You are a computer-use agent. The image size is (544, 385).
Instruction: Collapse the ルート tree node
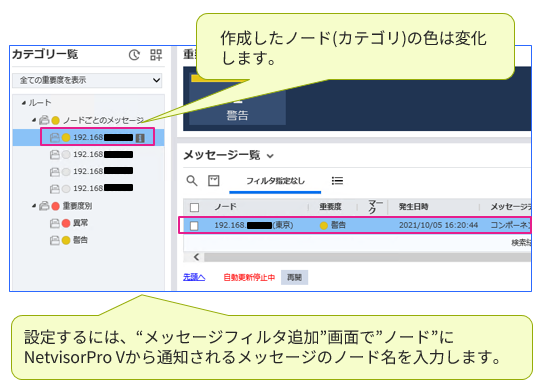pos(24,103)
